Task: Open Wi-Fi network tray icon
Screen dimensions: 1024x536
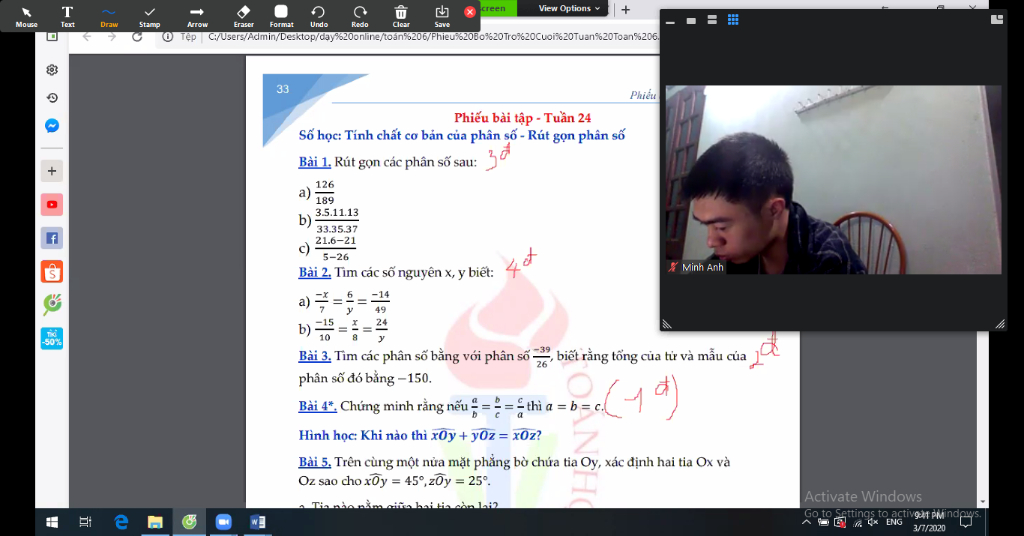Action: [857, 523]
